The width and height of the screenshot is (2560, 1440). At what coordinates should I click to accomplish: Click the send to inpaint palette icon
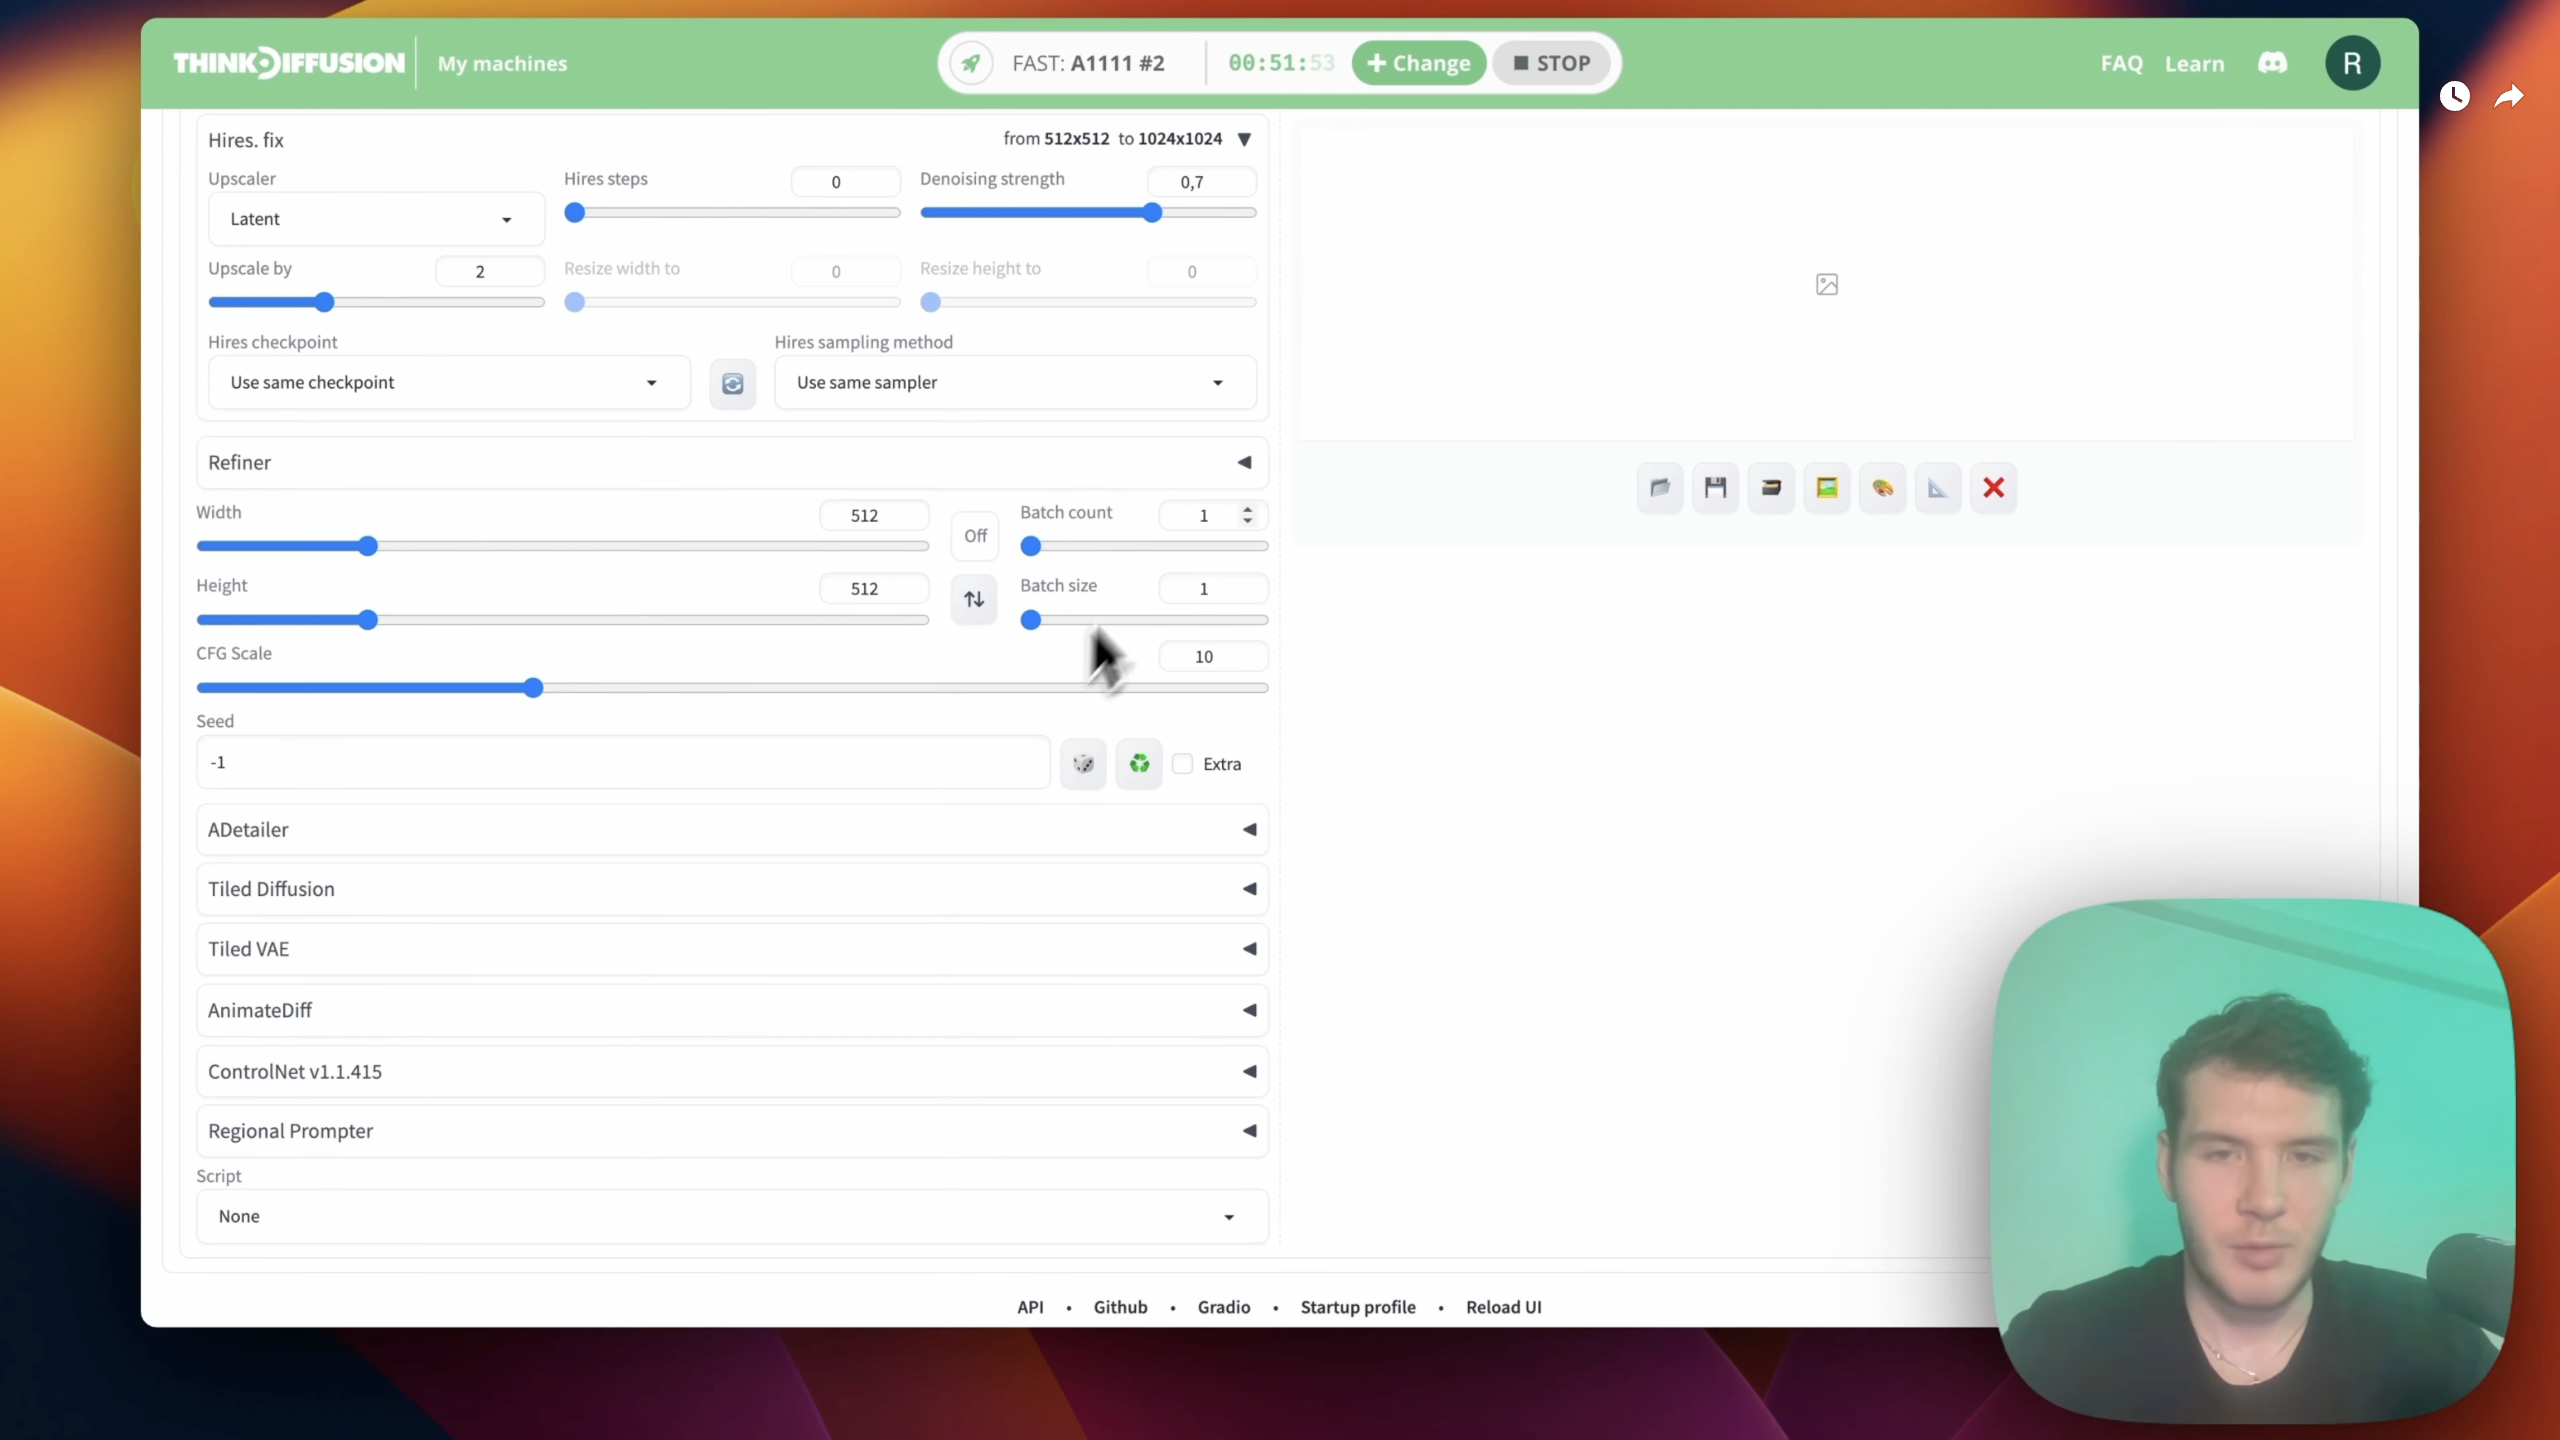pyautogui.click(x=1882, y=488)
